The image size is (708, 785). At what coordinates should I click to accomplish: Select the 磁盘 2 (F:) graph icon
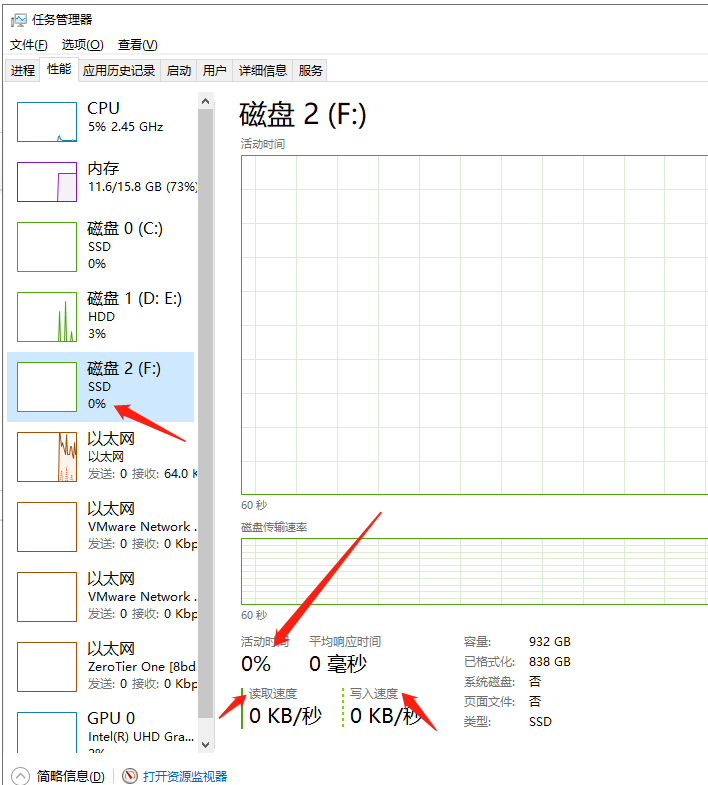(x=47, y=387)
